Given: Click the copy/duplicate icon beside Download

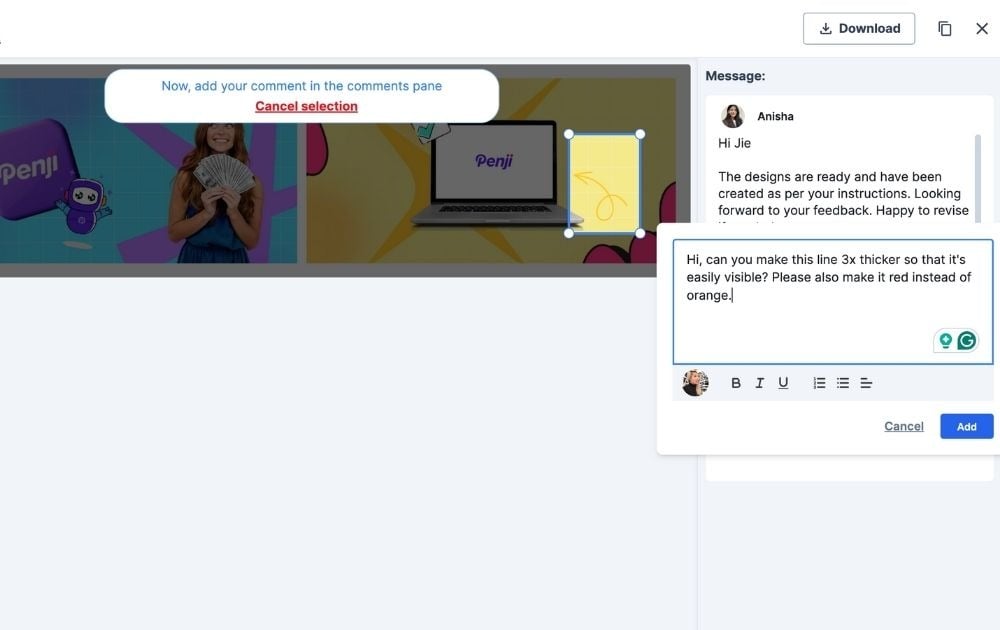Looking at the screenshot, I should point(945,29).
